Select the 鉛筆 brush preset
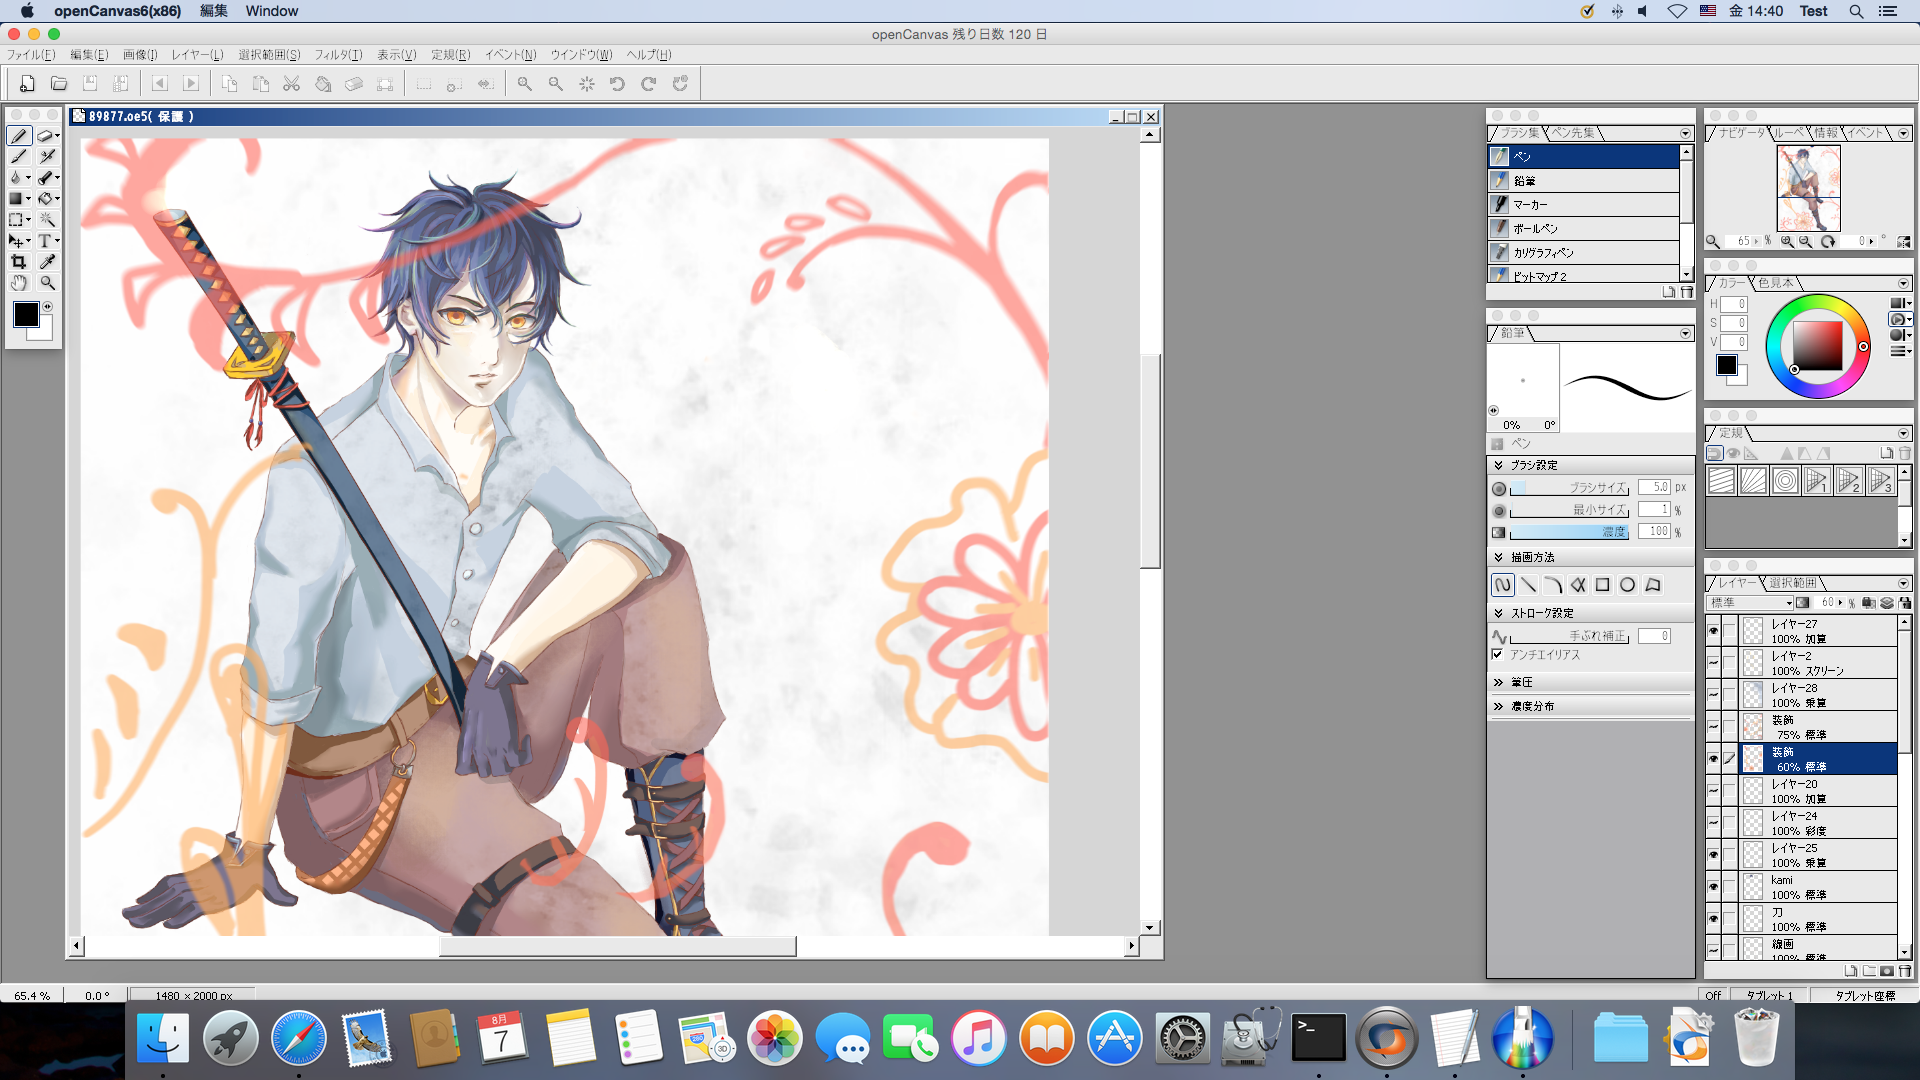Viewport: 1920px width, 1080px height. pos(1584,181)
